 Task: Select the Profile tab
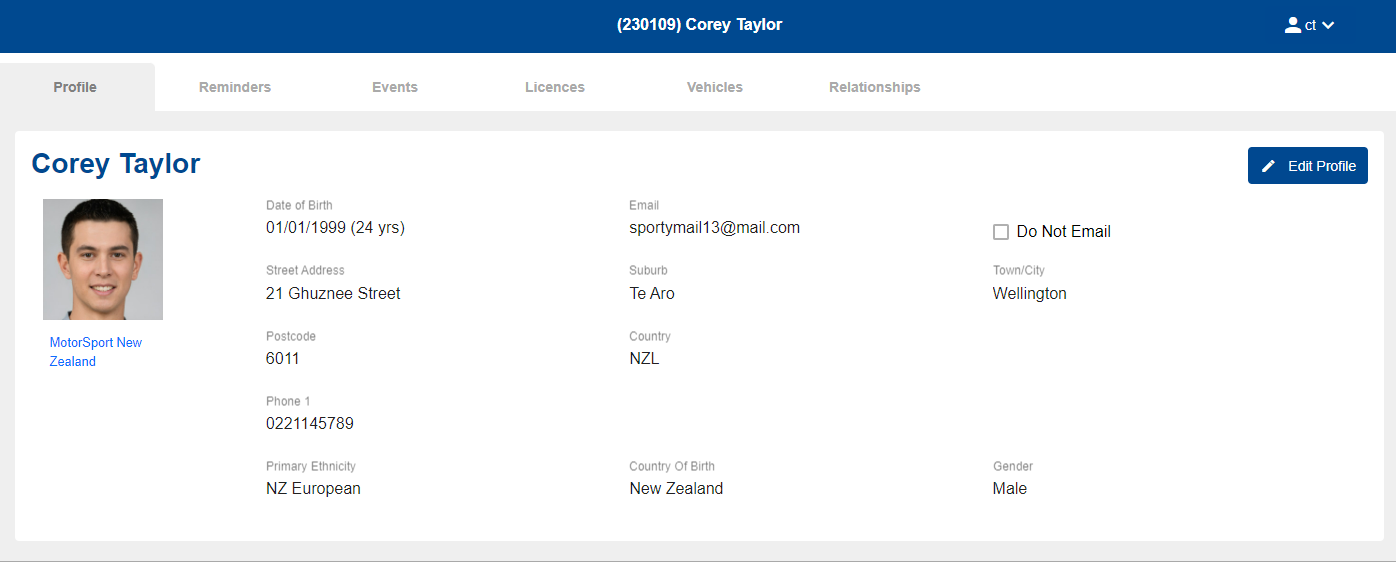point(75,87)
